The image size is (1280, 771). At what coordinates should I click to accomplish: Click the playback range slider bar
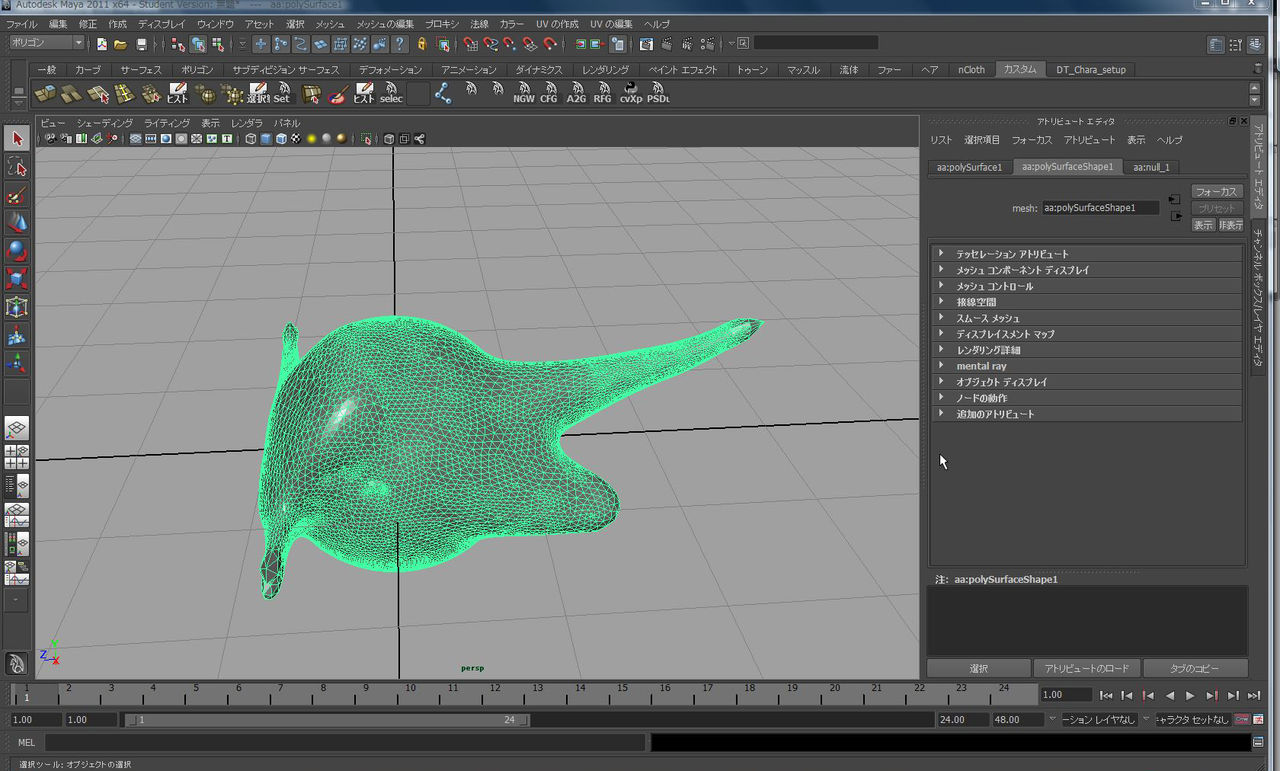tap(325, 720)
